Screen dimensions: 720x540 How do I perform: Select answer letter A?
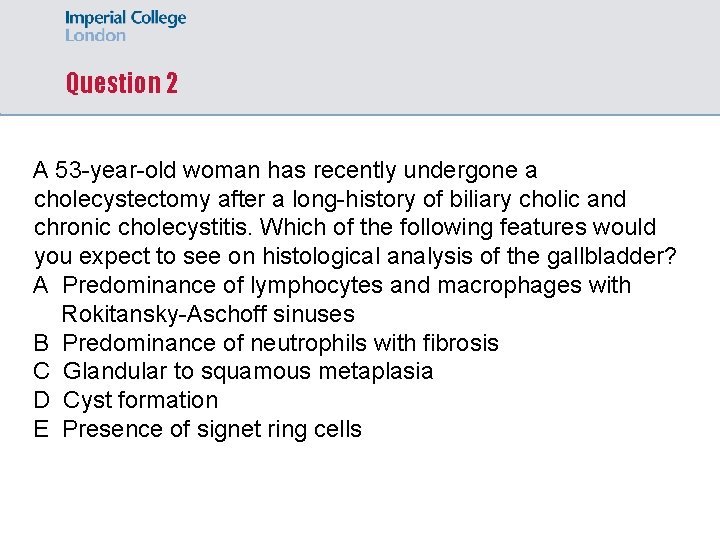coord(41,286)
